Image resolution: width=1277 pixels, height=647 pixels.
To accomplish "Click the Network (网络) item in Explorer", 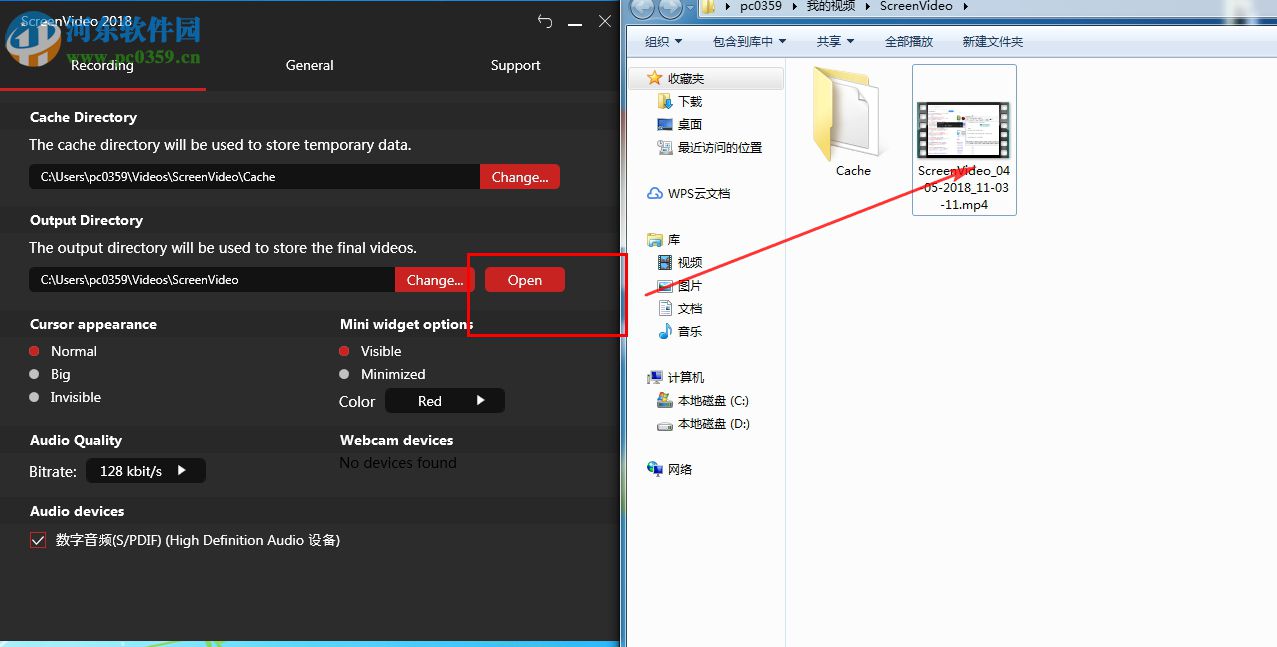I will [670, 469].
